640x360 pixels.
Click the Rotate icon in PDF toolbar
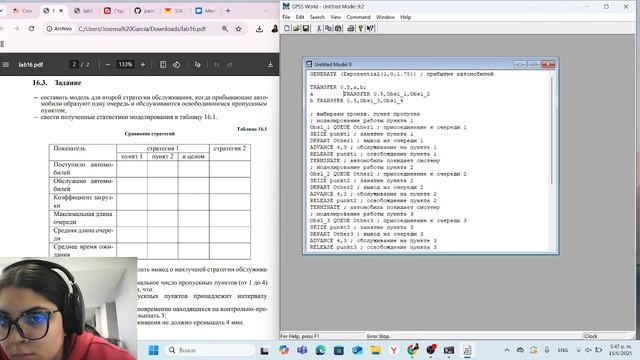[x=176, y=64]
